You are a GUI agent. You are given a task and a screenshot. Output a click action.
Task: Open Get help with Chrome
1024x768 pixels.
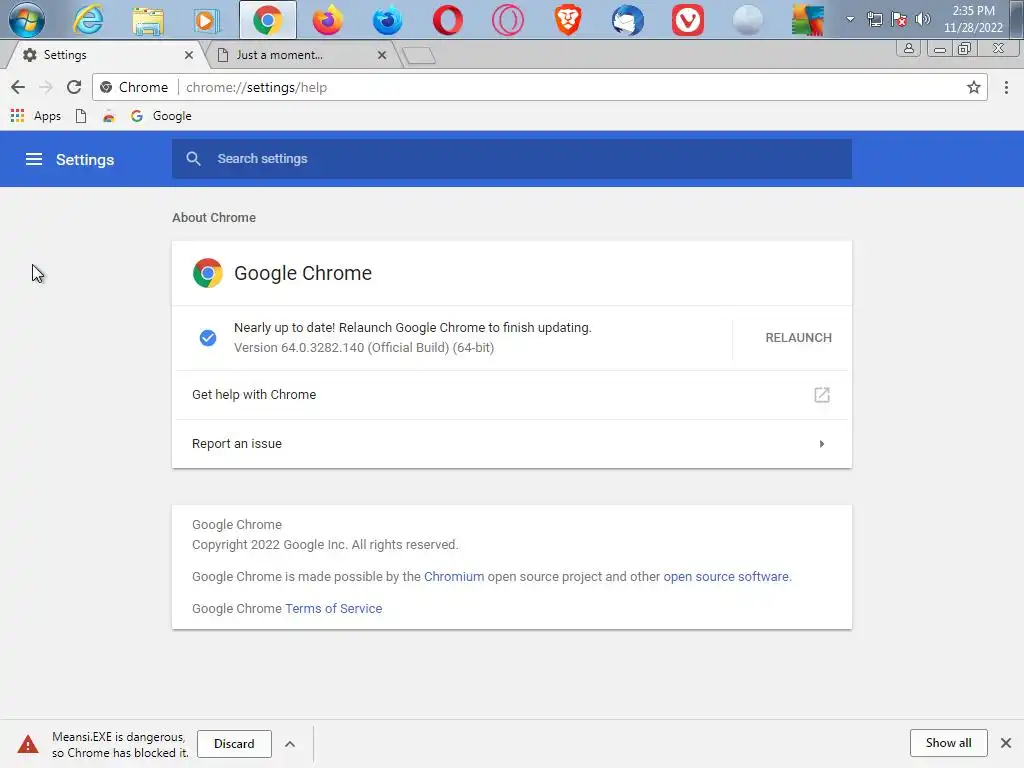(511, 394)
